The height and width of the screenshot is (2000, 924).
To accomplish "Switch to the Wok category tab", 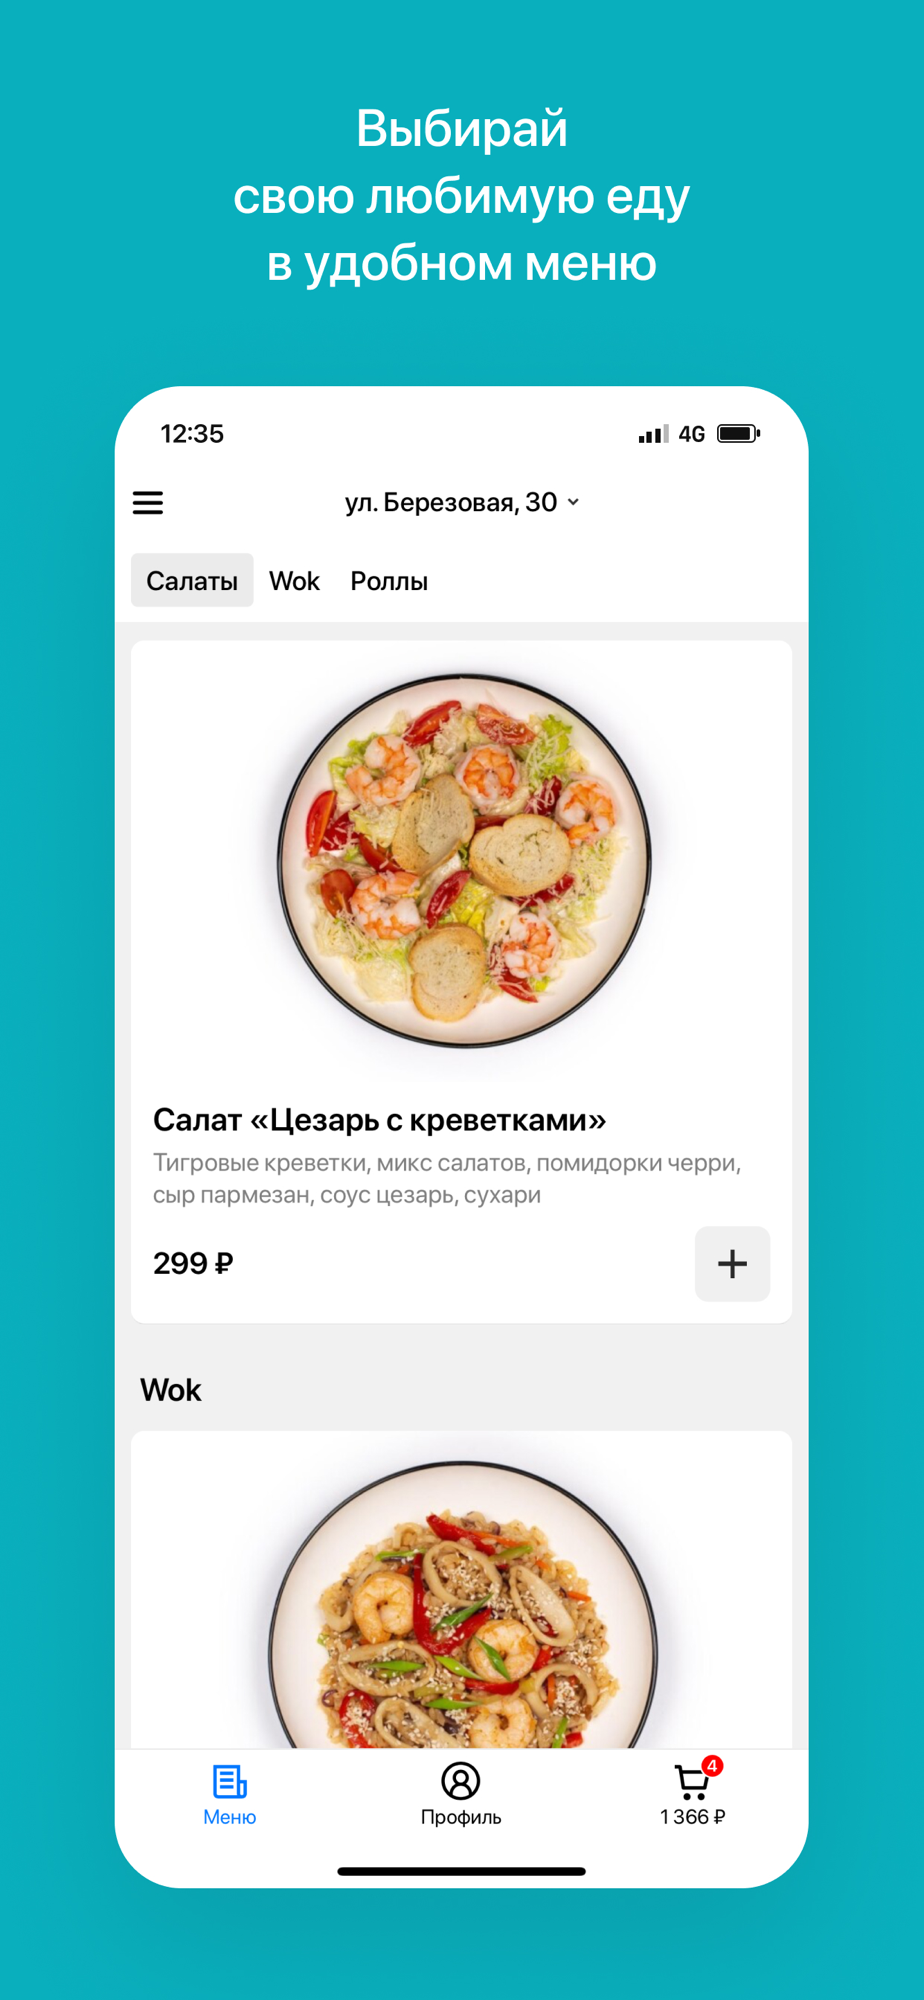I will point(294,581).
